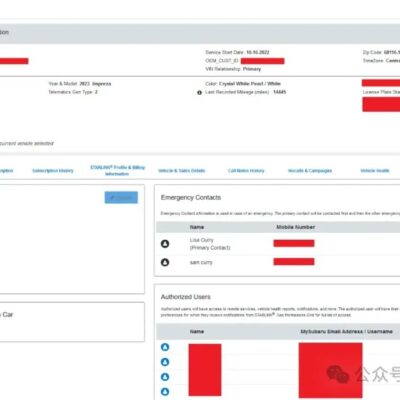Click the name sam curry
The width and height of the screenshot is (400, 400).
(201, 262)
